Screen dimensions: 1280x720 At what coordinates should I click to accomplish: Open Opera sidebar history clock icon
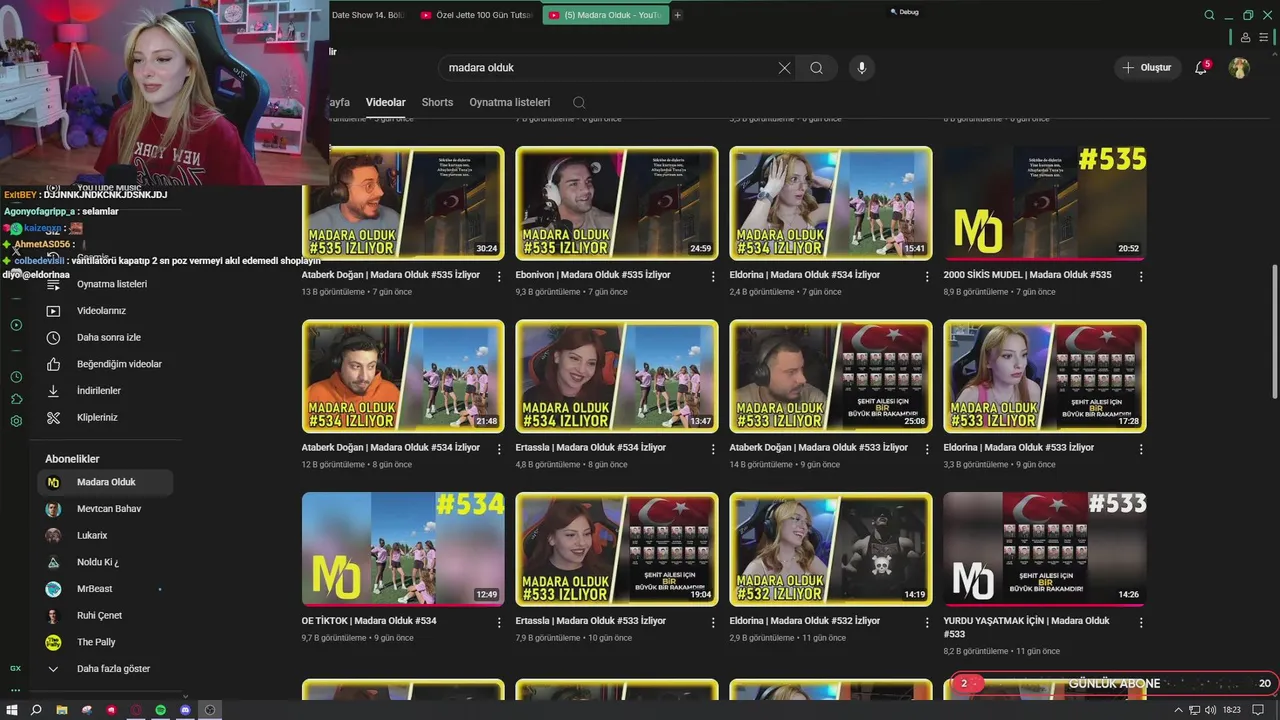[16, 377]
